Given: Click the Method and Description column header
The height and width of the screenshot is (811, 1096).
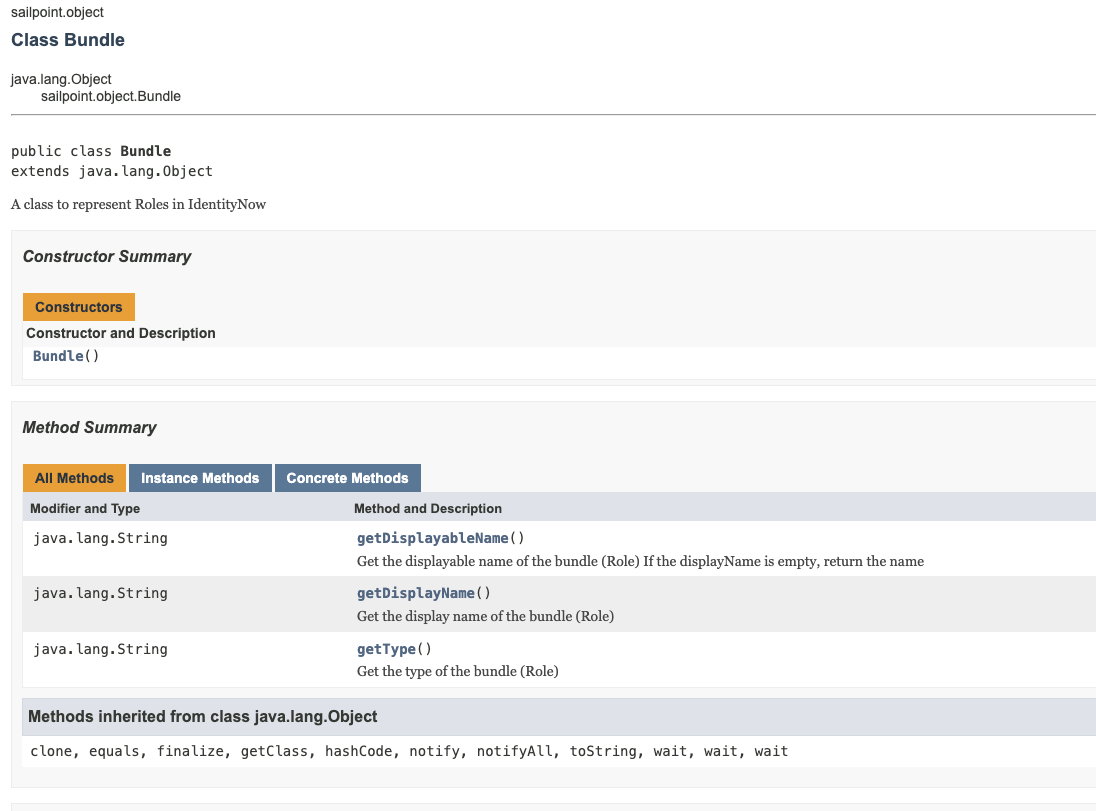Looking at the screenshot, I should 428,509.
